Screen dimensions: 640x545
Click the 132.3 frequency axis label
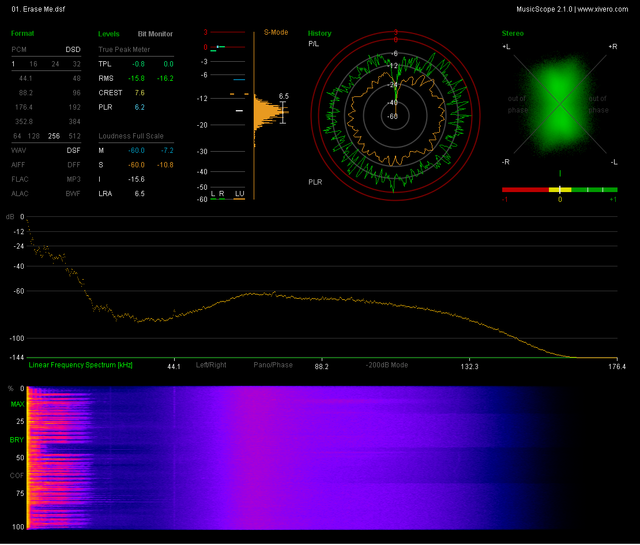pyautogui.click(x=469, y=367)
